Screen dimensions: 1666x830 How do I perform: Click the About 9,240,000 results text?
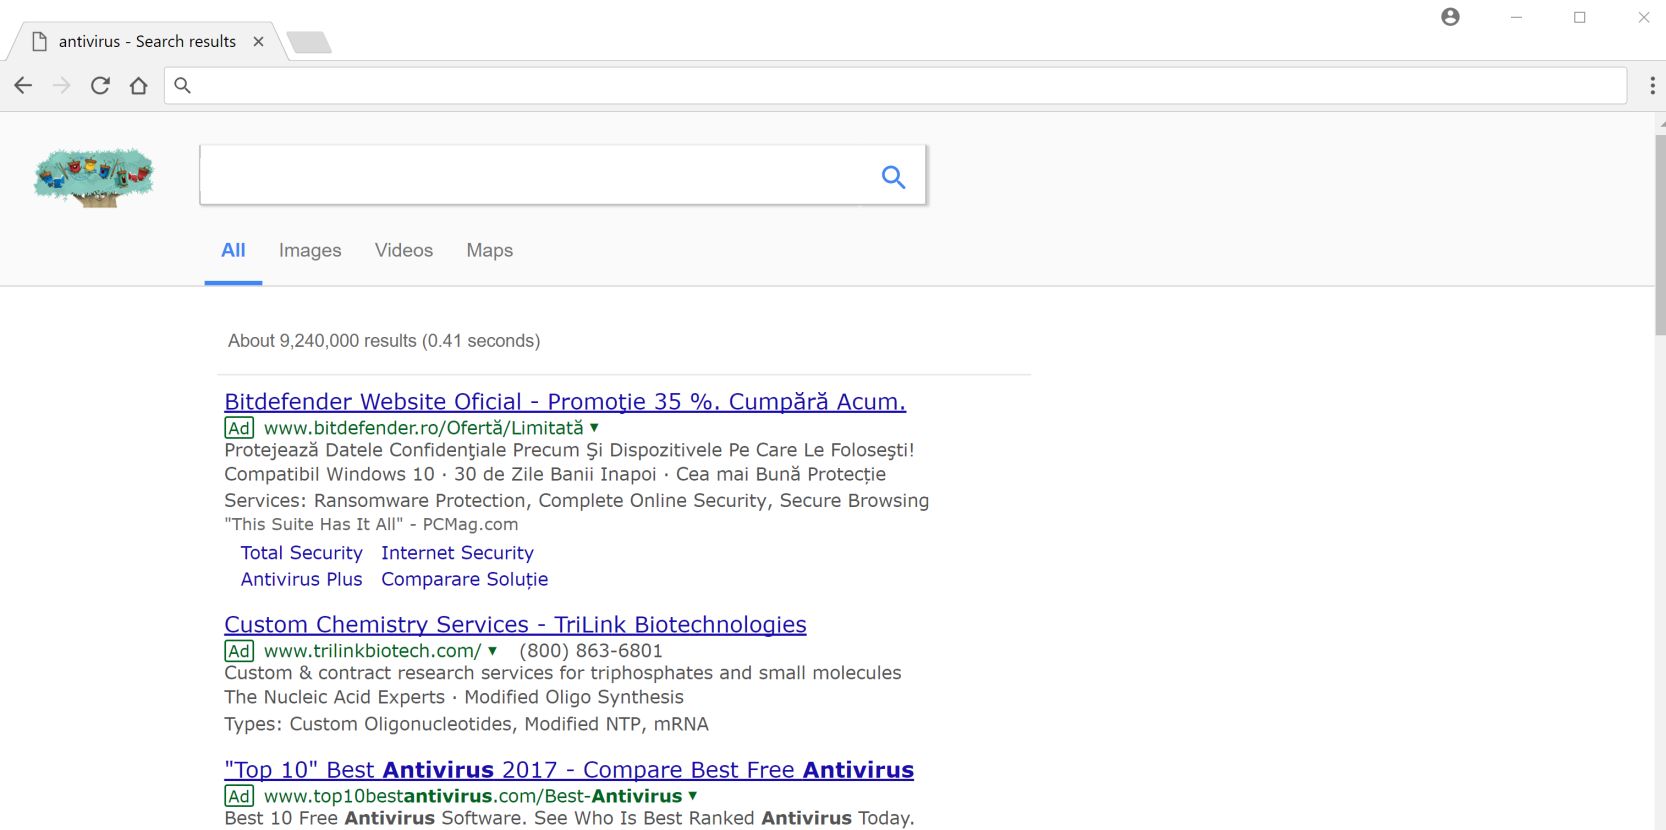tap(384, 341)
